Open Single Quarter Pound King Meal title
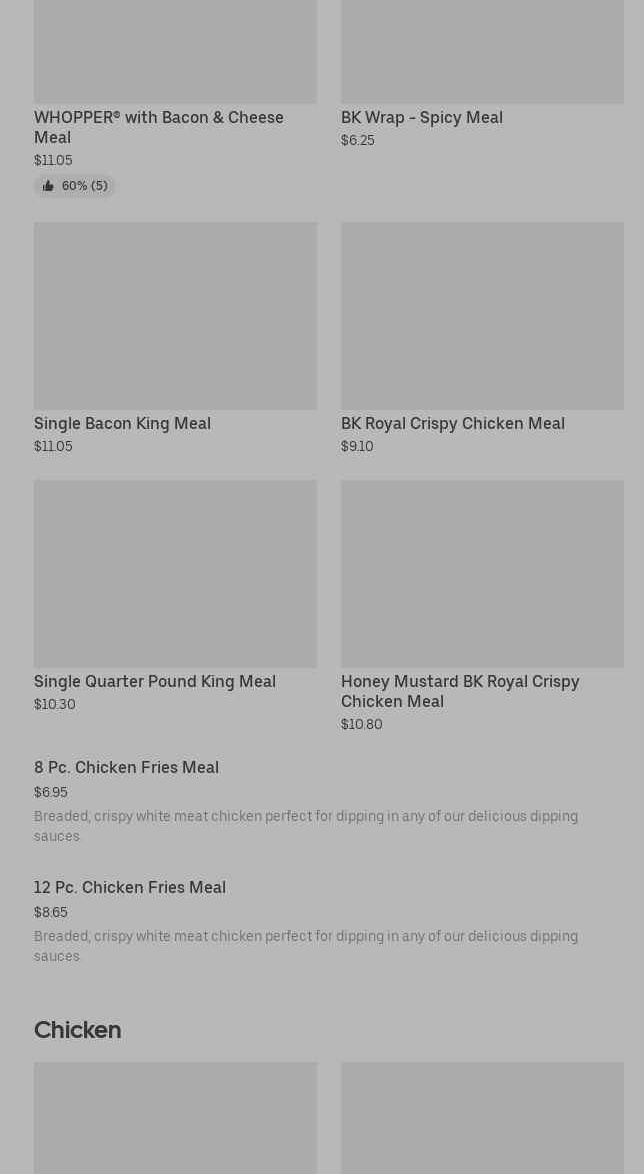 tap(155, 682)
